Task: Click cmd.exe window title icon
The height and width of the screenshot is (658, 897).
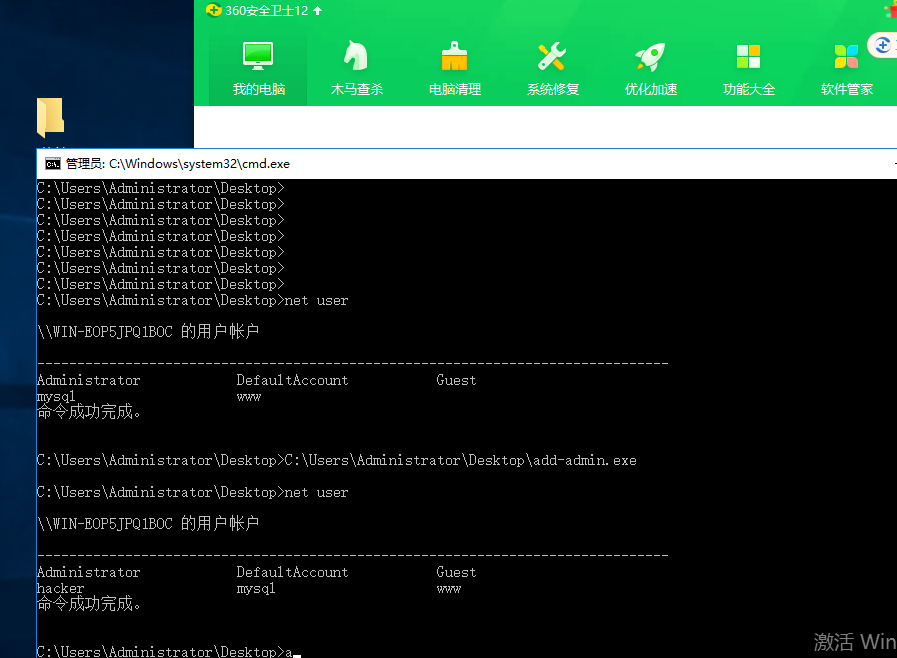Action: pos(53,164)
